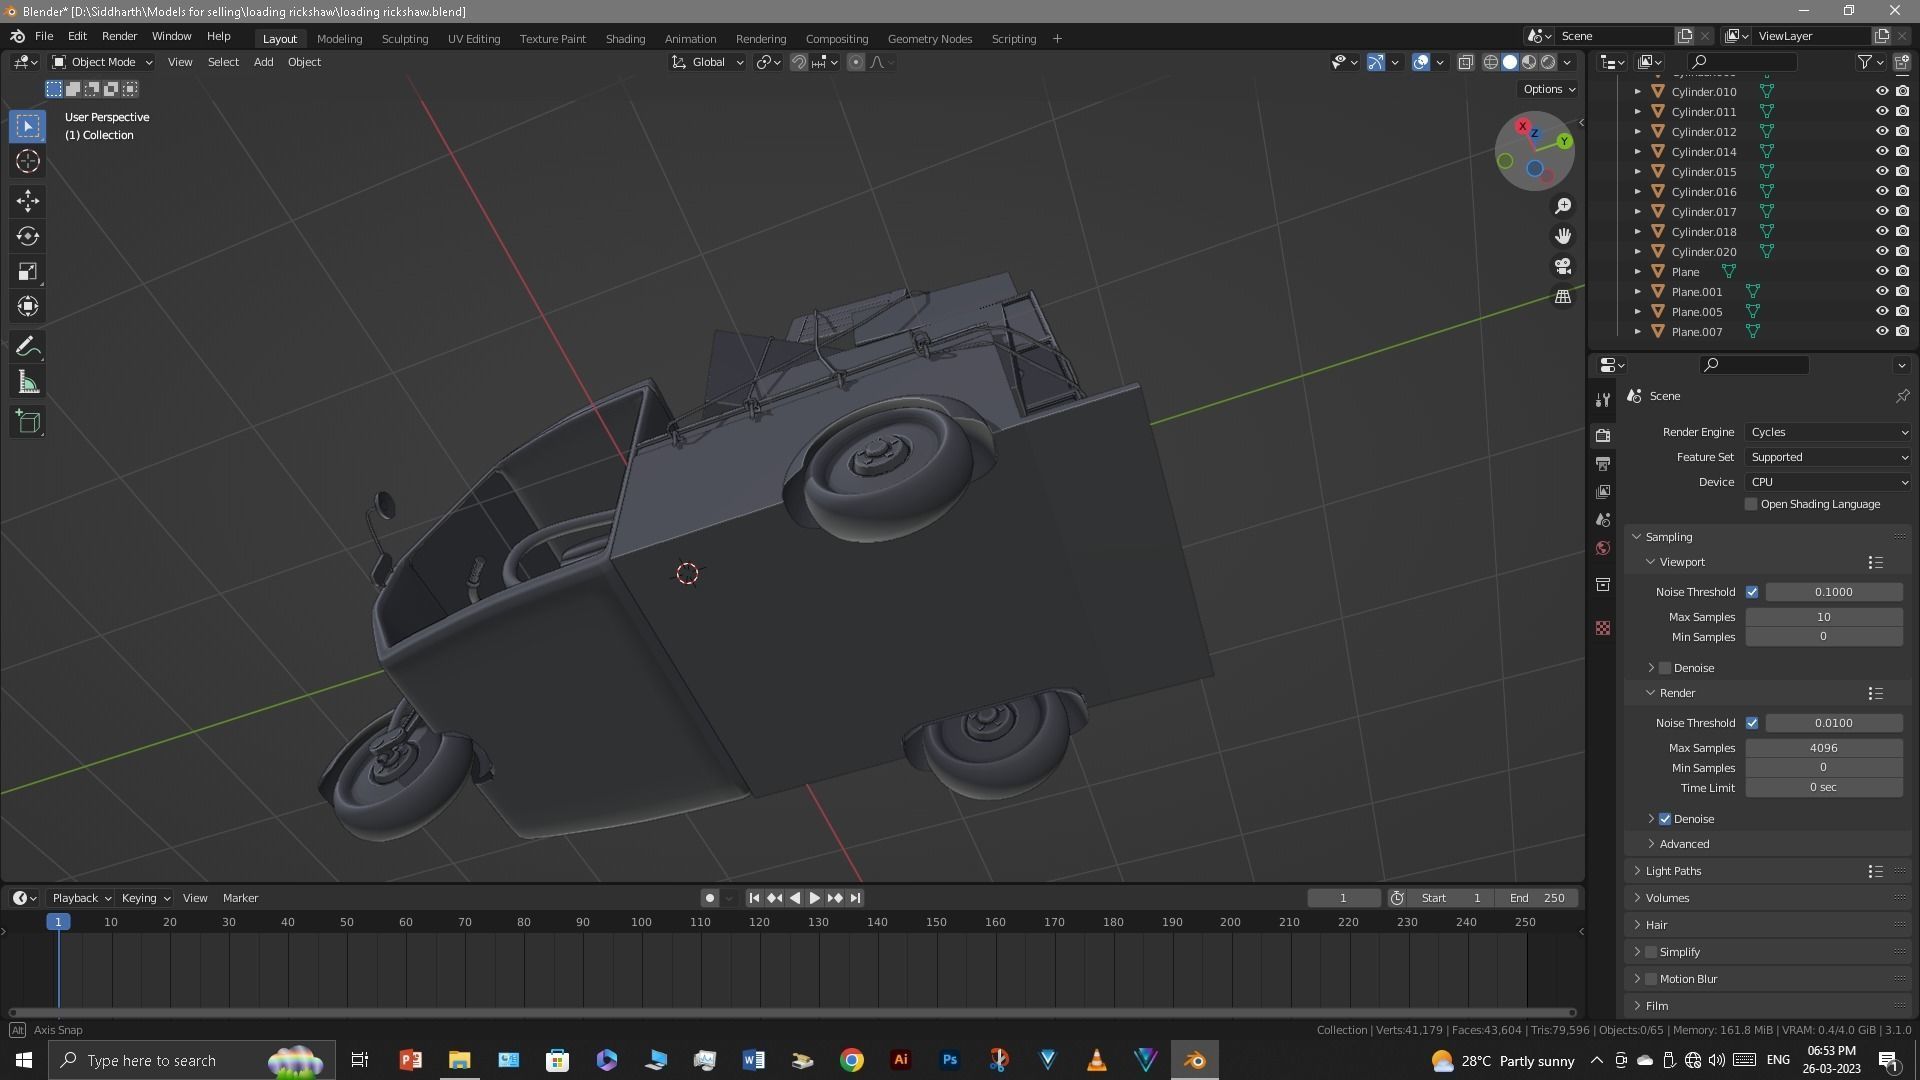1920x1080 pixels.
Task: Select the Measure tool
Action: (28, 382)
